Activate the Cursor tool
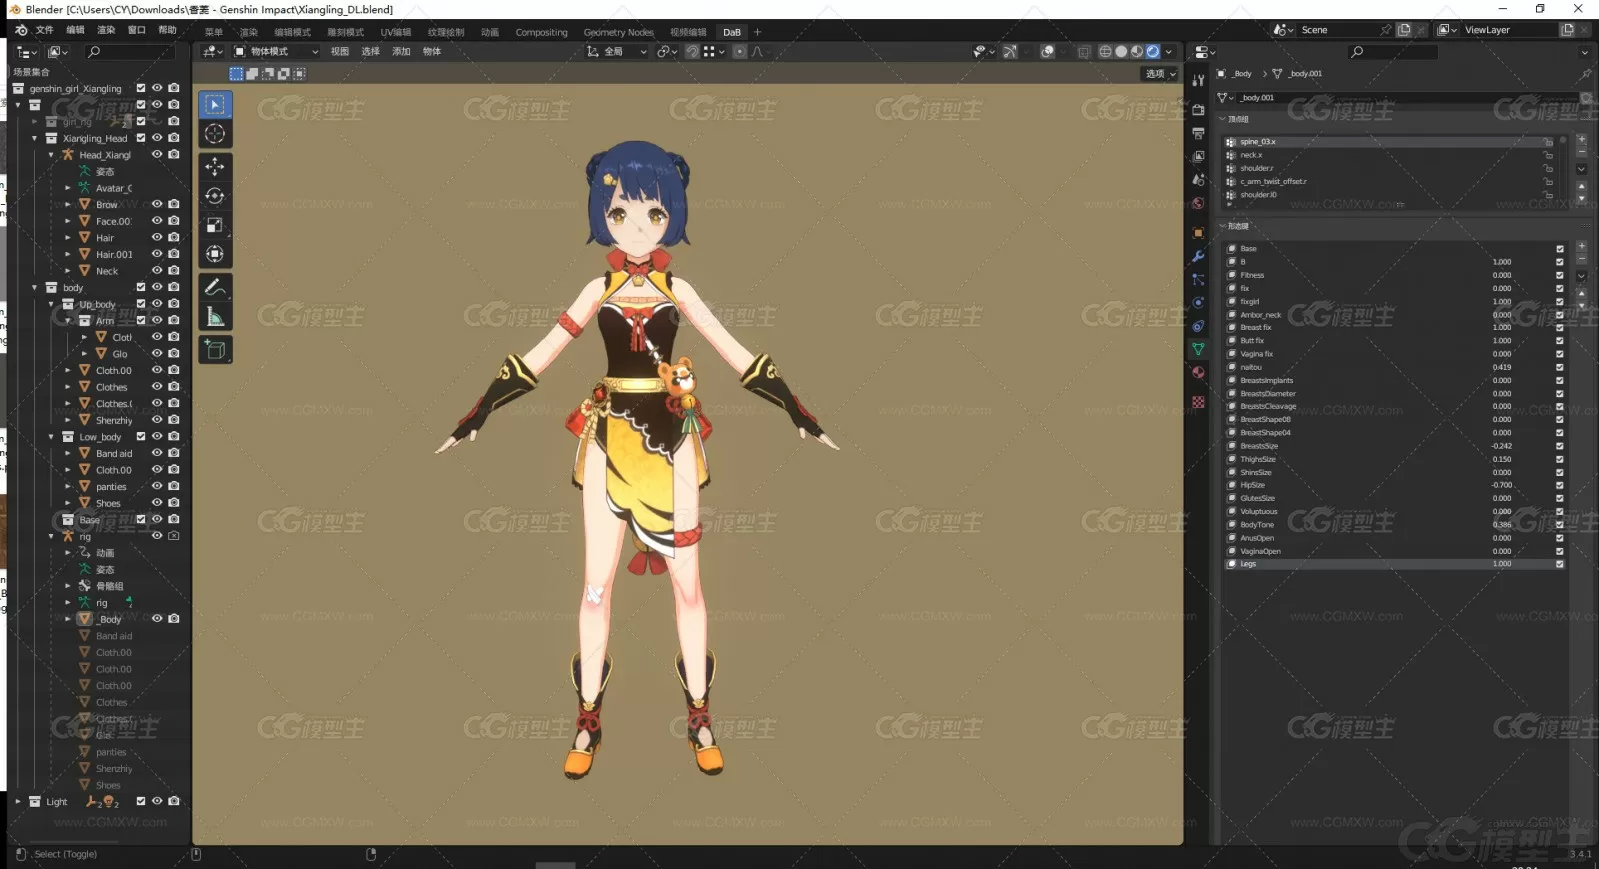Viewport: 1599px width, 869px height. pyautogui.click(x=215, y=134)
